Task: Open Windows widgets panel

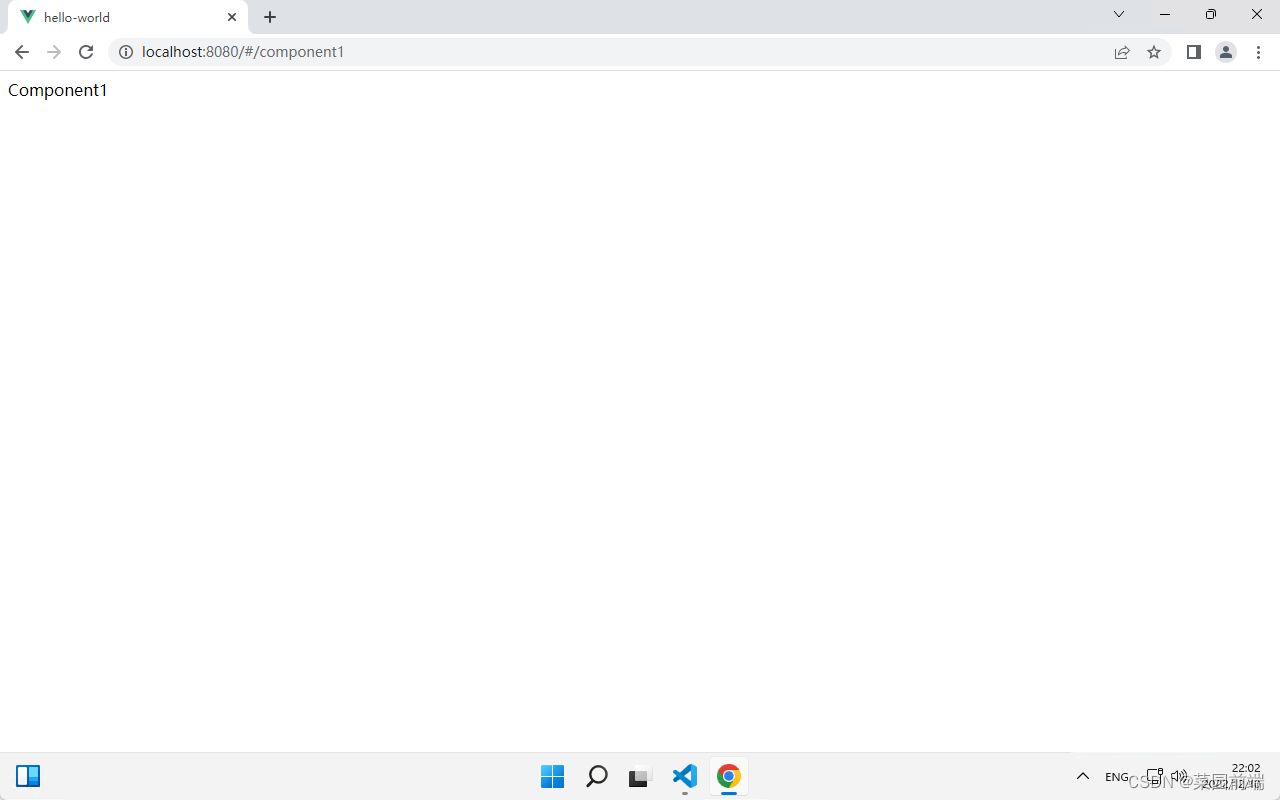Action: click(28, 776)
